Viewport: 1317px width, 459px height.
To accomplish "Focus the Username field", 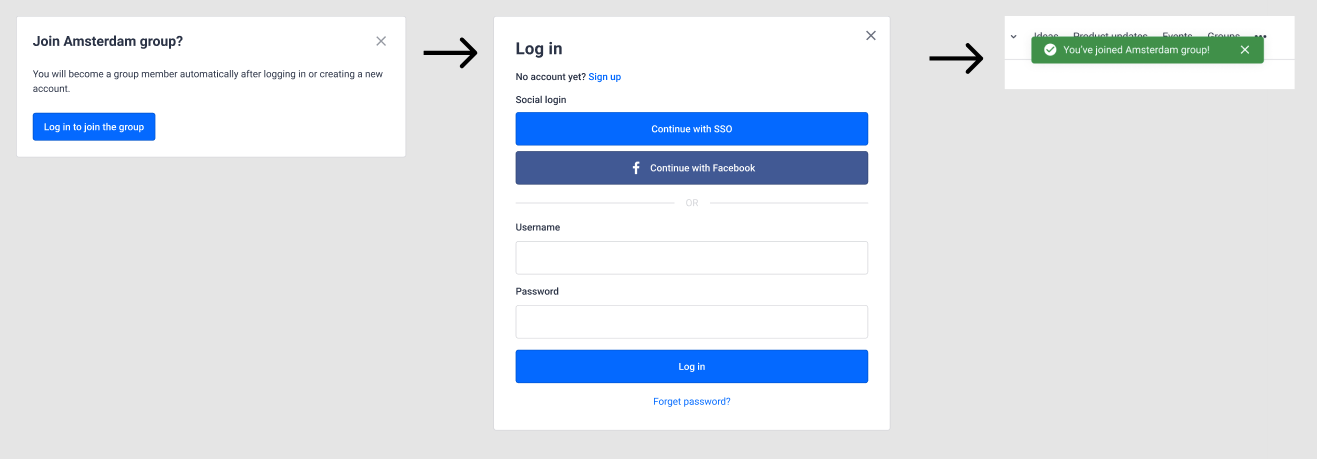I will (x=692, y=258).
